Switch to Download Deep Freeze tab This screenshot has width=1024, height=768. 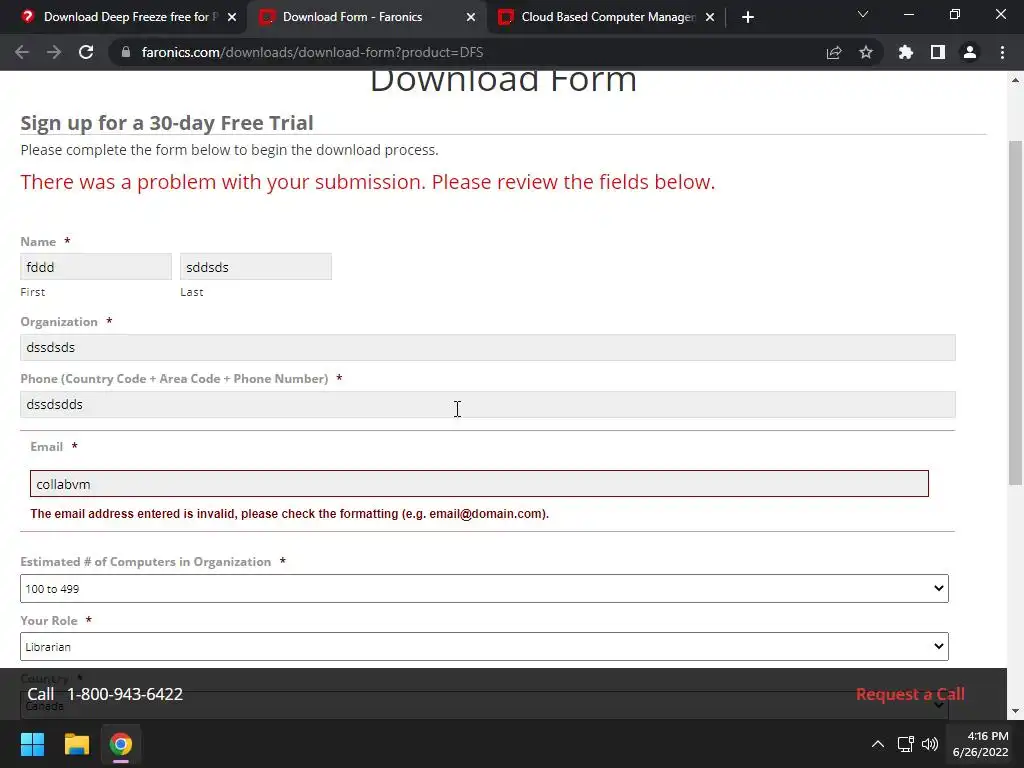pos(123,17)
